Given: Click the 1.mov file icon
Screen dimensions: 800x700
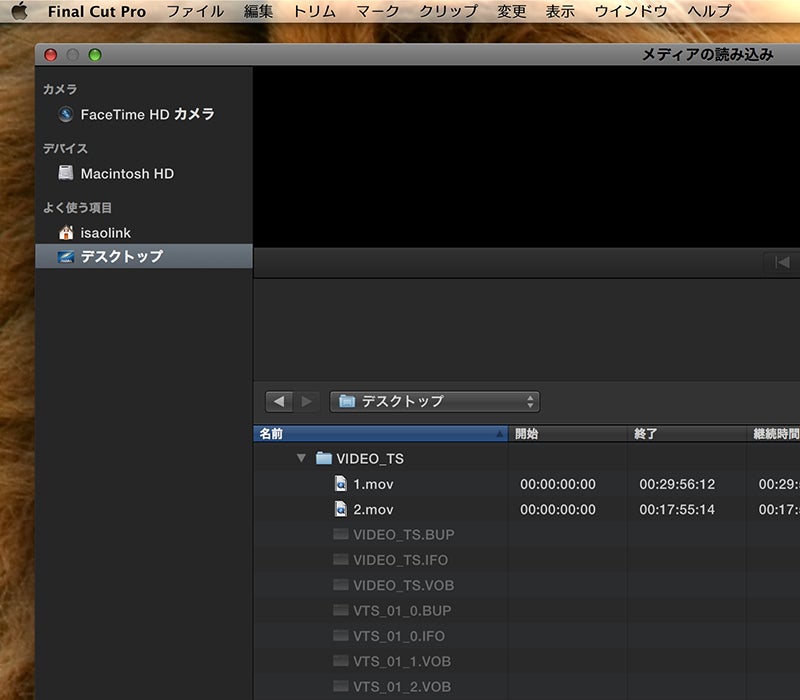Looking at the screenshot, I should (x=341, y=483).
